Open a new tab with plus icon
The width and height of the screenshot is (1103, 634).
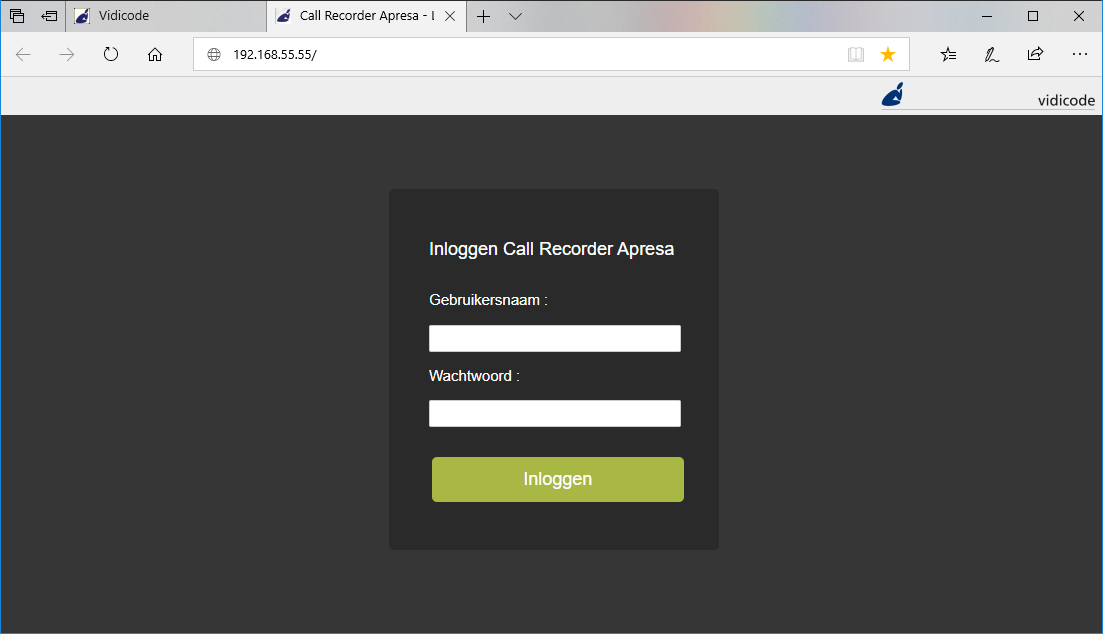tap(483, 16)
